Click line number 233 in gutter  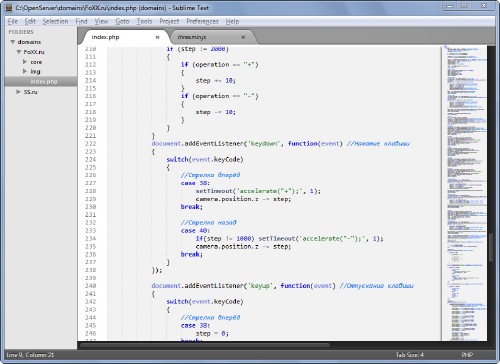(x=90, y=231)
